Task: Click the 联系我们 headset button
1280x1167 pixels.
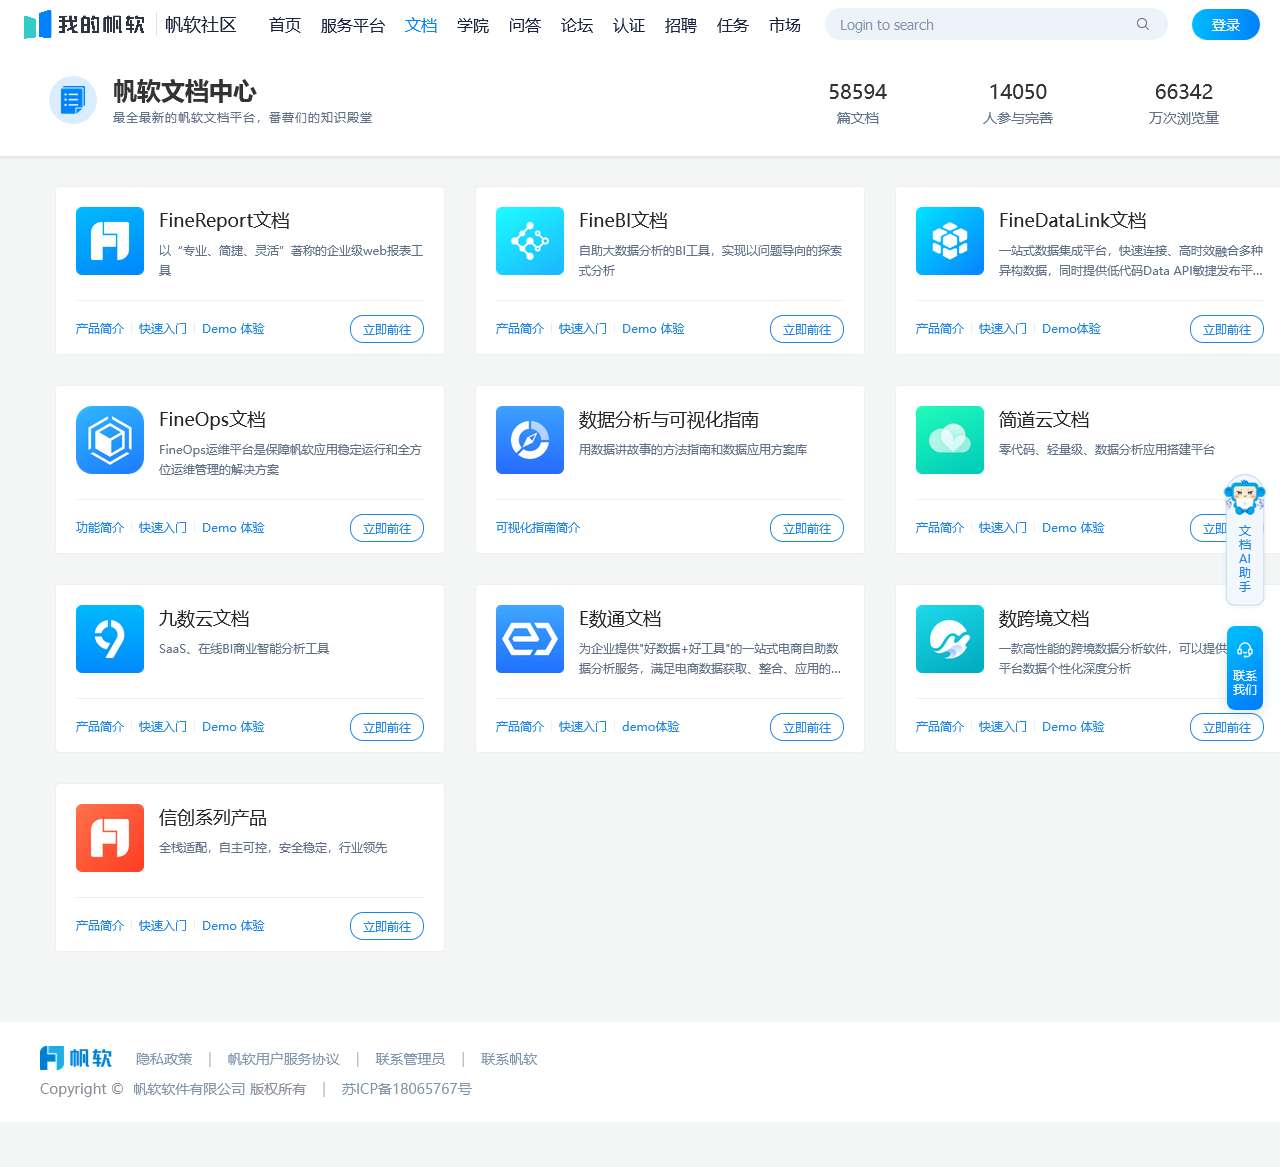Action: pyautogui.click(x=1245, y=668)
